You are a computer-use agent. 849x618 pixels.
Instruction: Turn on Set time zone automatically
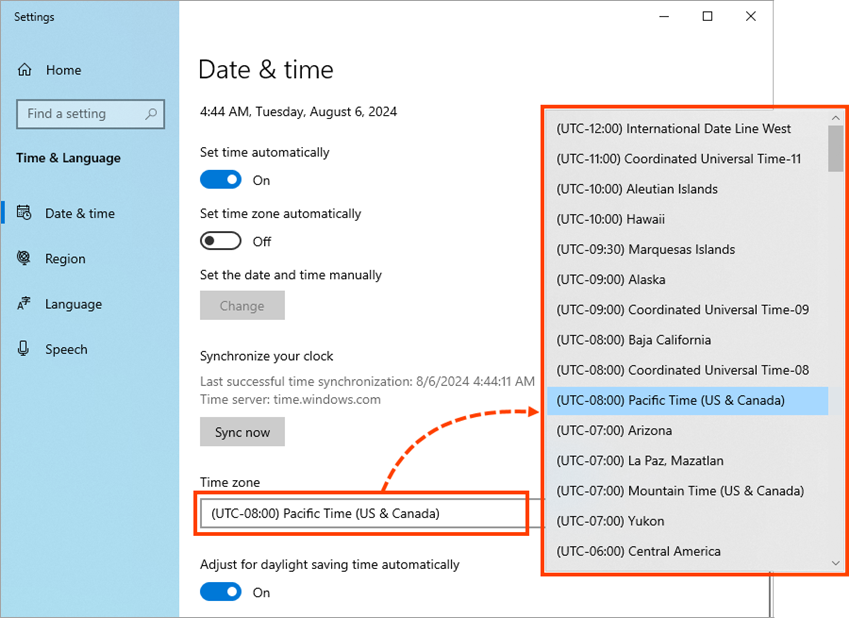point(220,241)
